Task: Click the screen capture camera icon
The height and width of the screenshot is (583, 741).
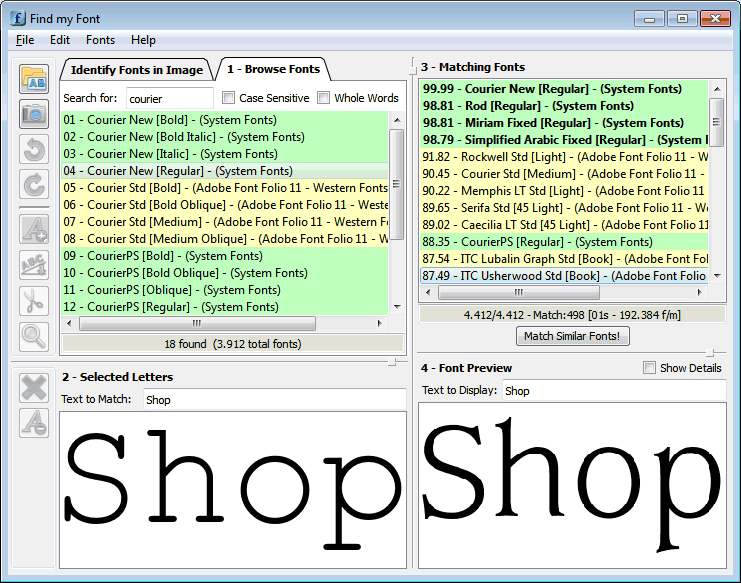Action: (x=34, y=114)
